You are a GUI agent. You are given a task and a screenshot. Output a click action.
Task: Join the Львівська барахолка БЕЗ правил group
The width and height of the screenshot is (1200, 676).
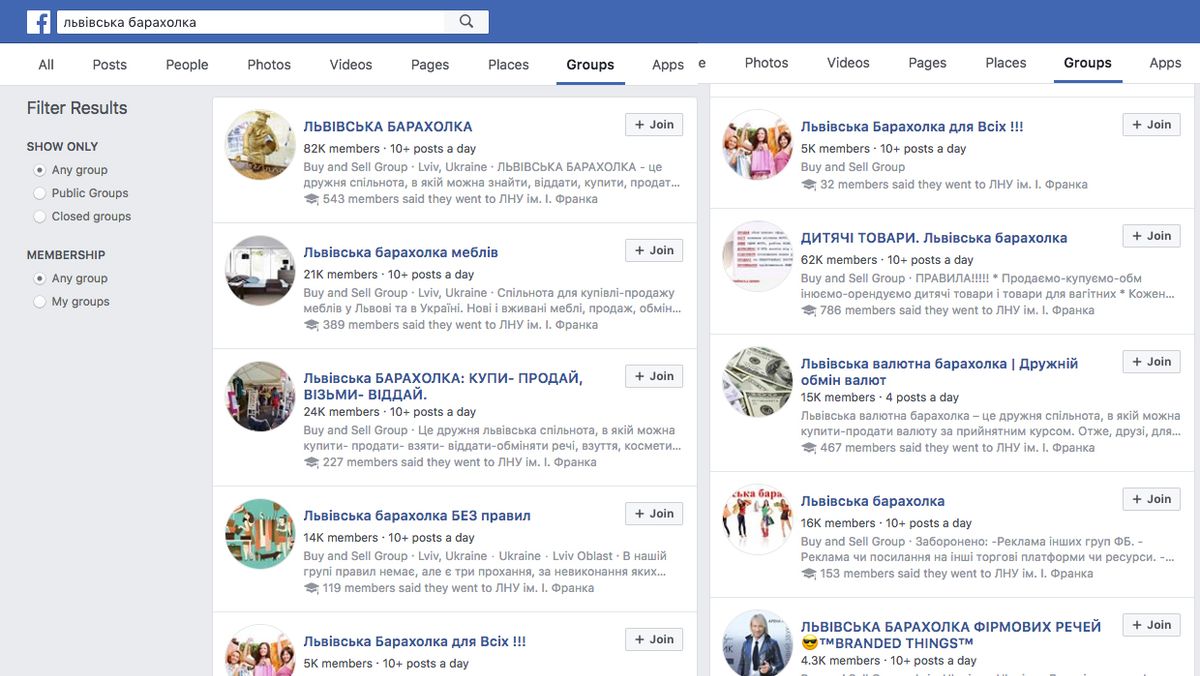654,514
